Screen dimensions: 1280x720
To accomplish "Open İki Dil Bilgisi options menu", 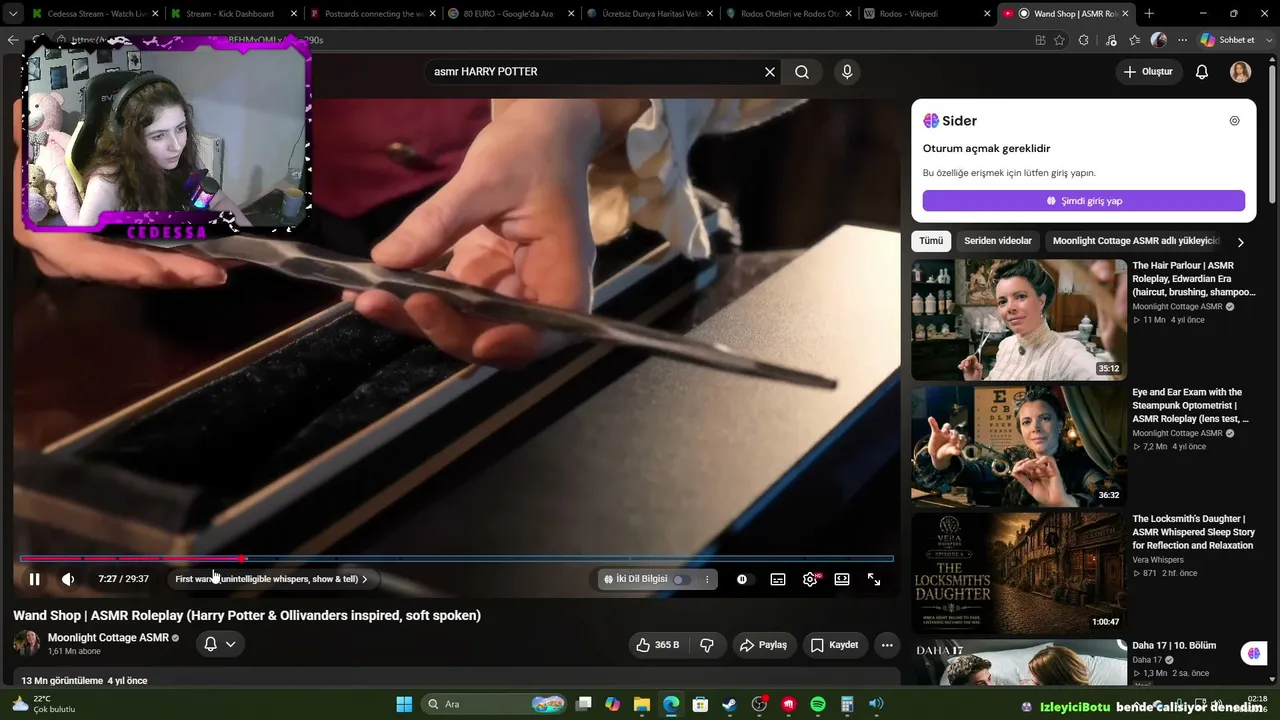I will pos(707,579).
